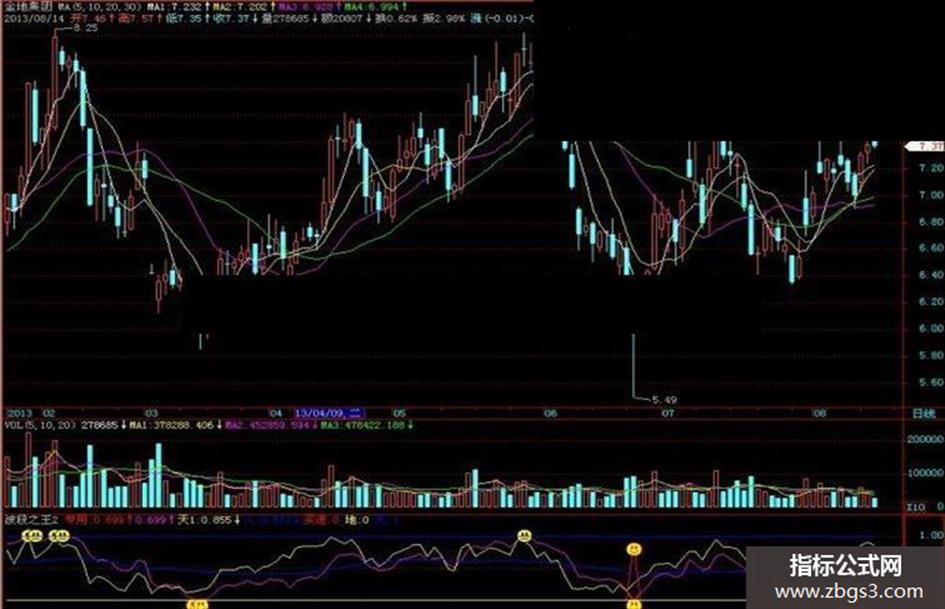Click the 06 month label on time axis

click(x=550, y=414)
